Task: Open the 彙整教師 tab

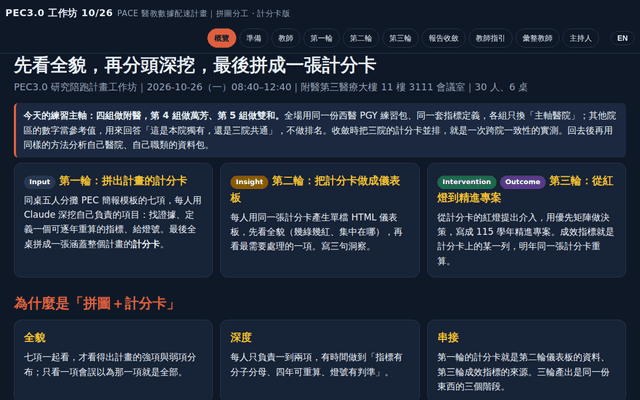Action: point(537,38)
